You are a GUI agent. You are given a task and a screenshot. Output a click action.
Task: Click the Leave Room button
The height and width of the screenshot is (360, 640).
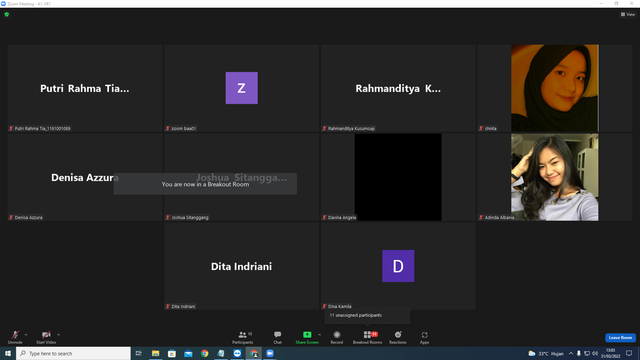(620, 338)
